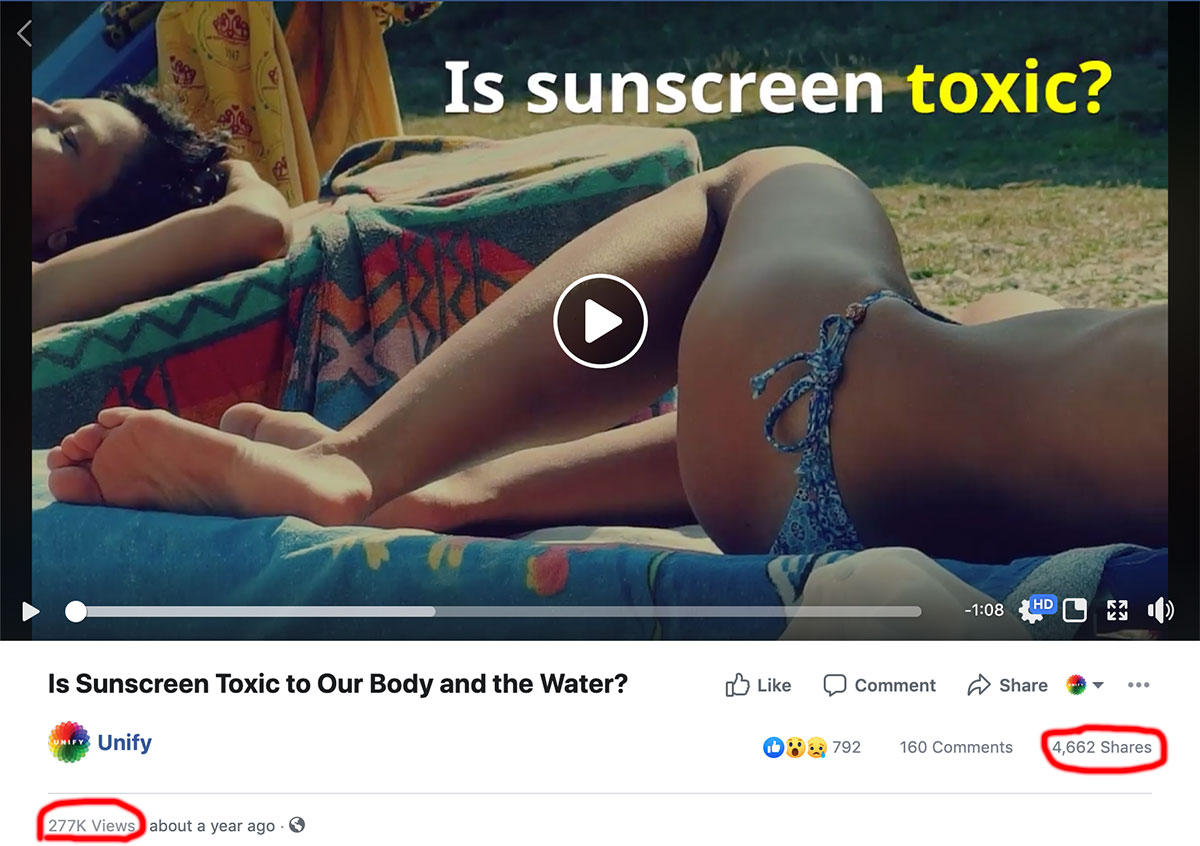Open the three-dot more options menu
Screen dimensions: 1200x846
(x=1138, y=685)
